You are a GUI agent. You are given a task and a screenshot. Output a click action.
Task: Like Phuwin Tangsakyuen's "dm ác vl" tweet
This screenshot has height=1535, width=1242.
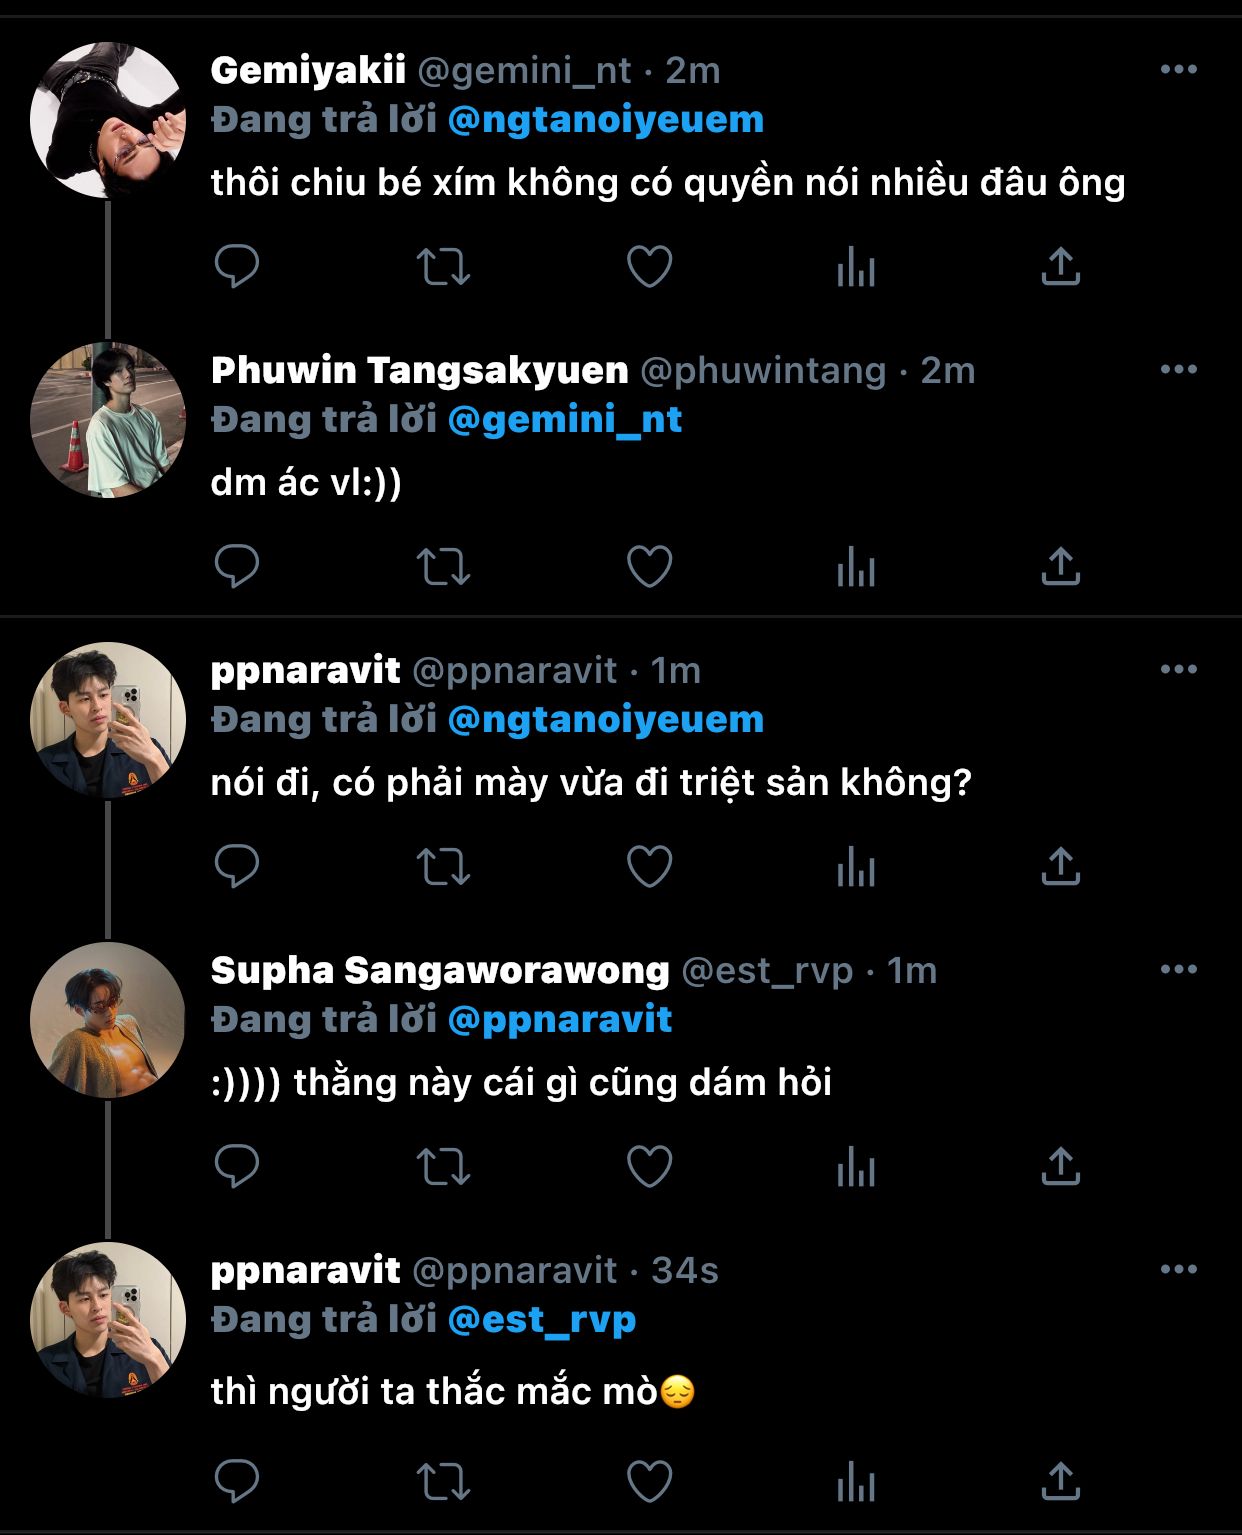[649, 566]
